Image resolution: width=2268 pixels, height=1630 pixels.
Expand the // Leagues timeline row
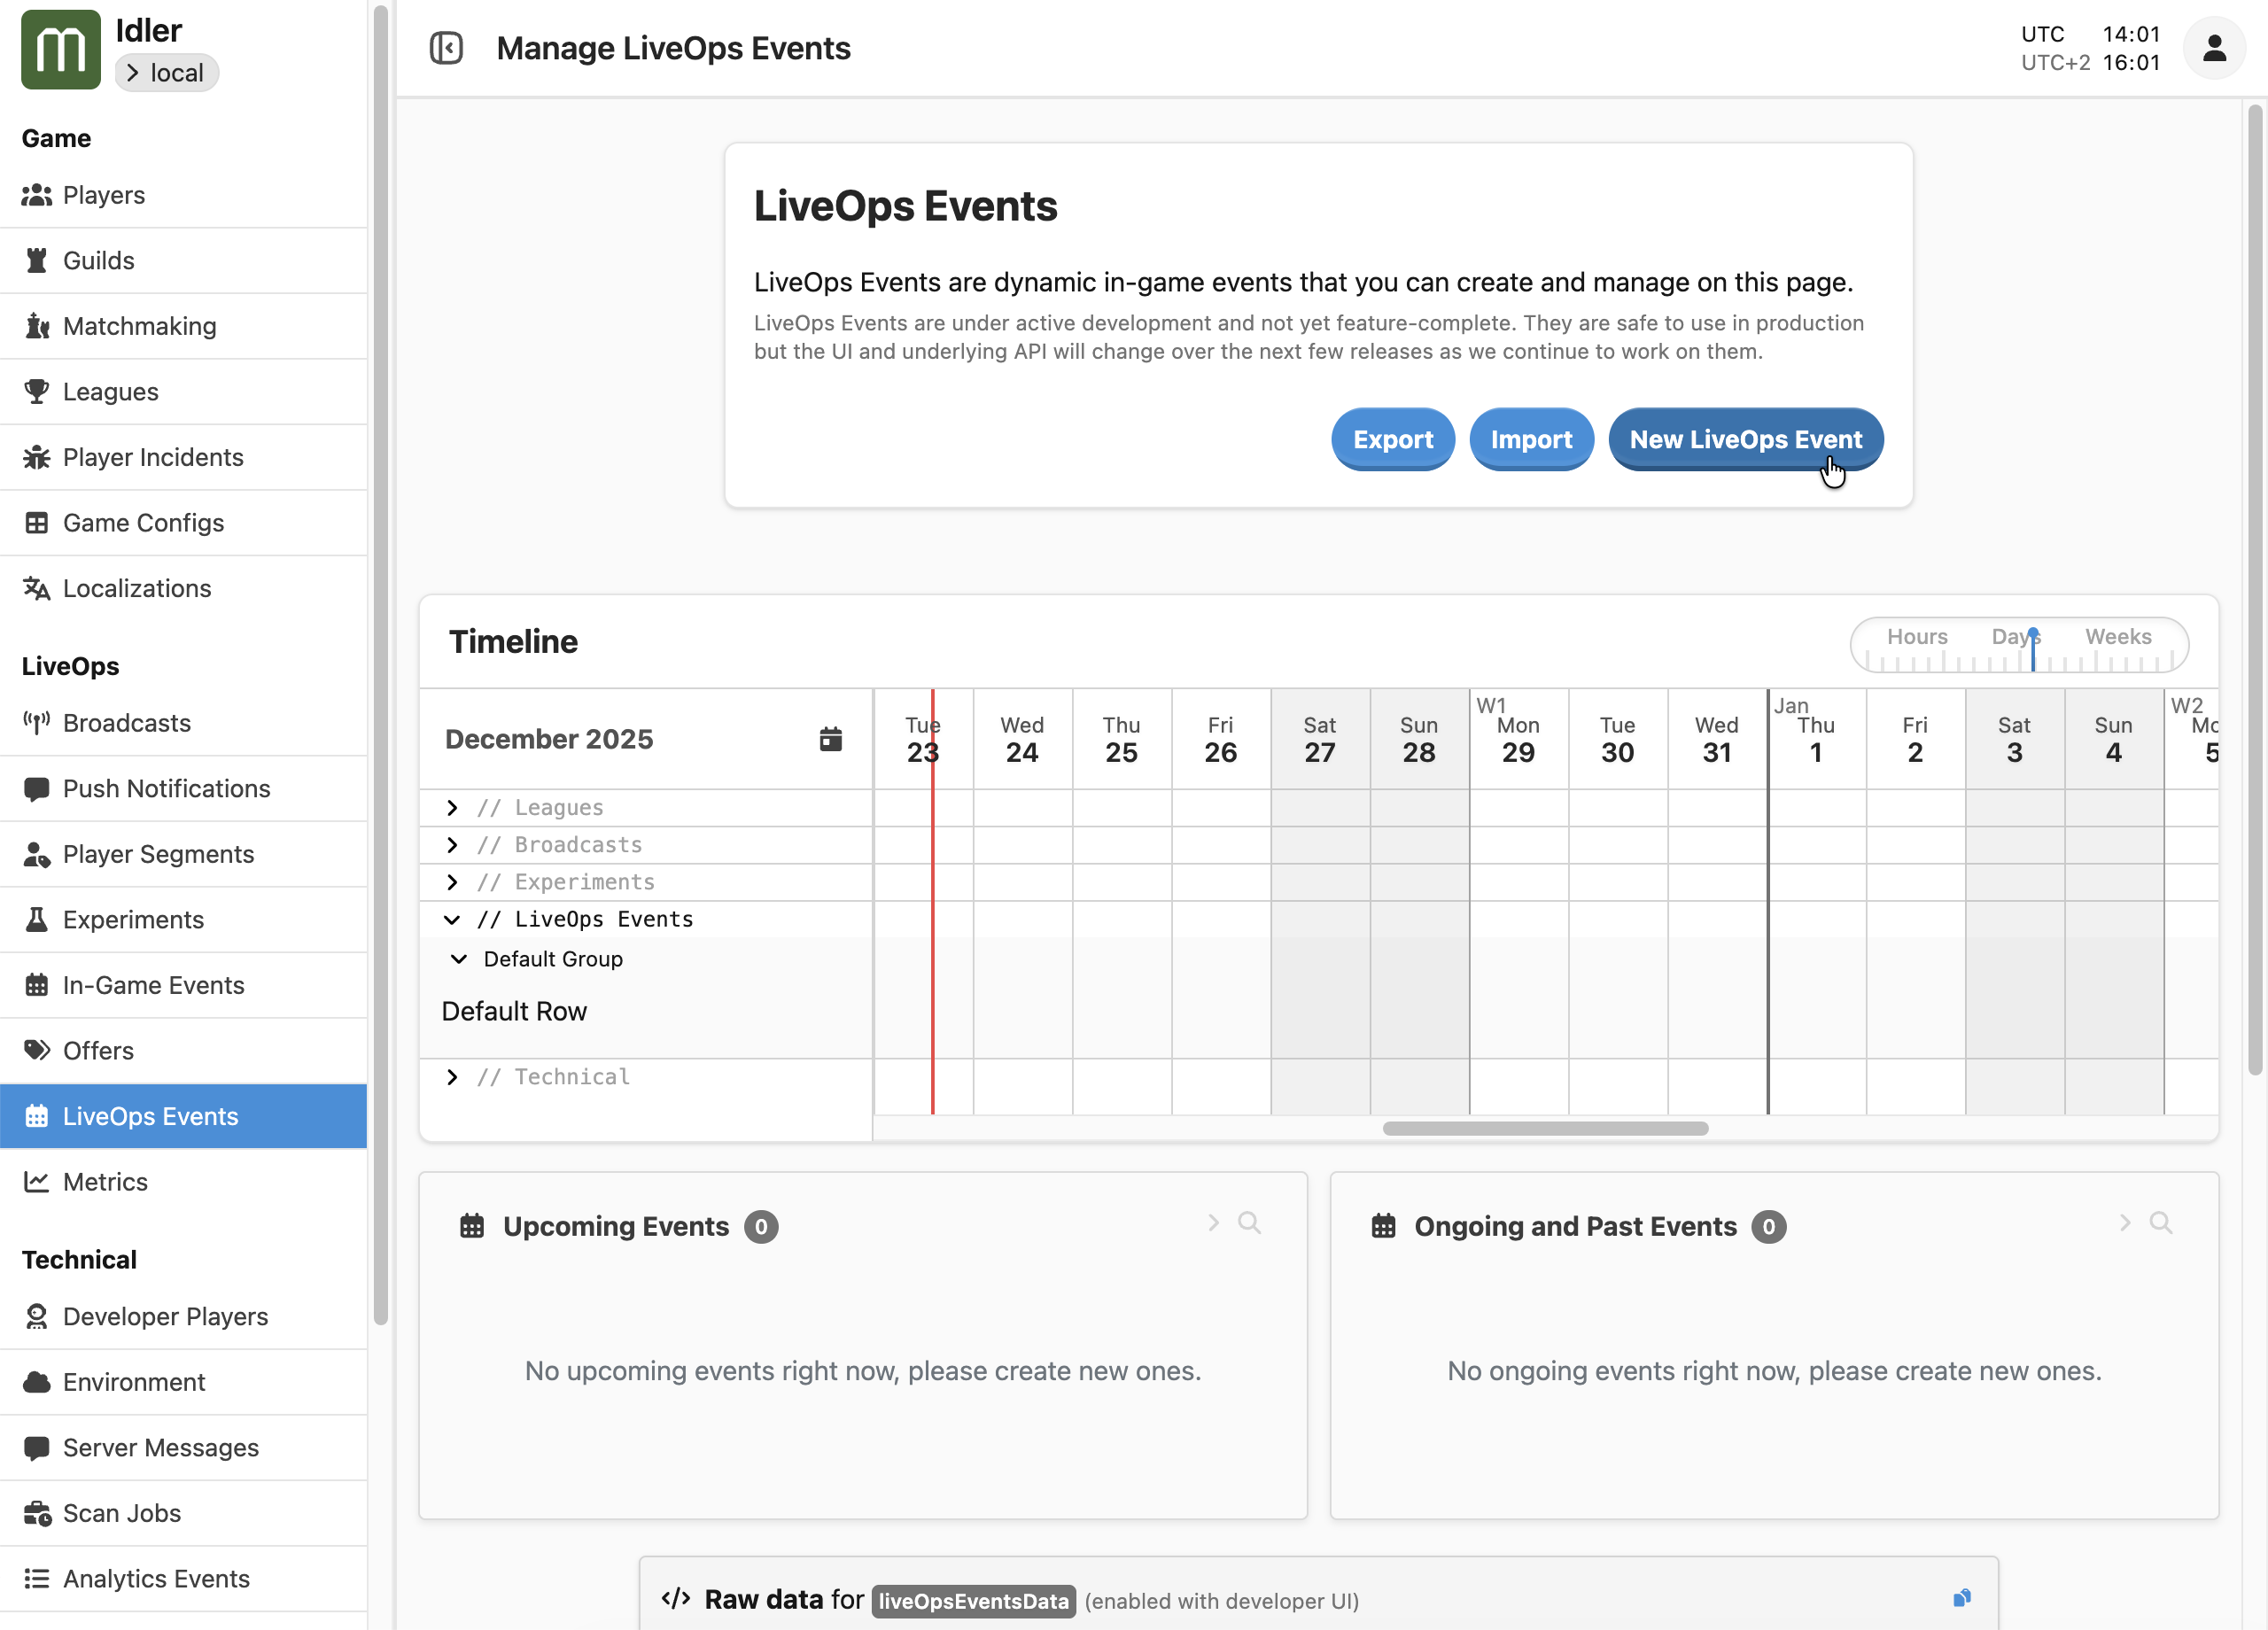tap(452, 807)
